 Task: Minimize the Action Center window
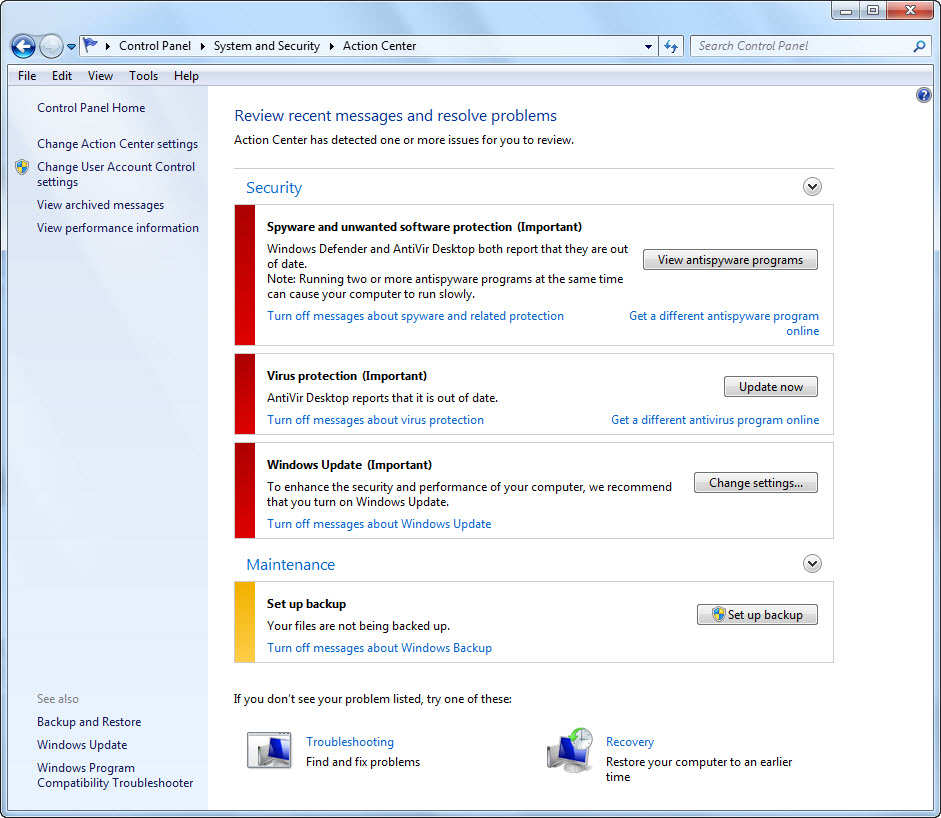tap(846, 10)
